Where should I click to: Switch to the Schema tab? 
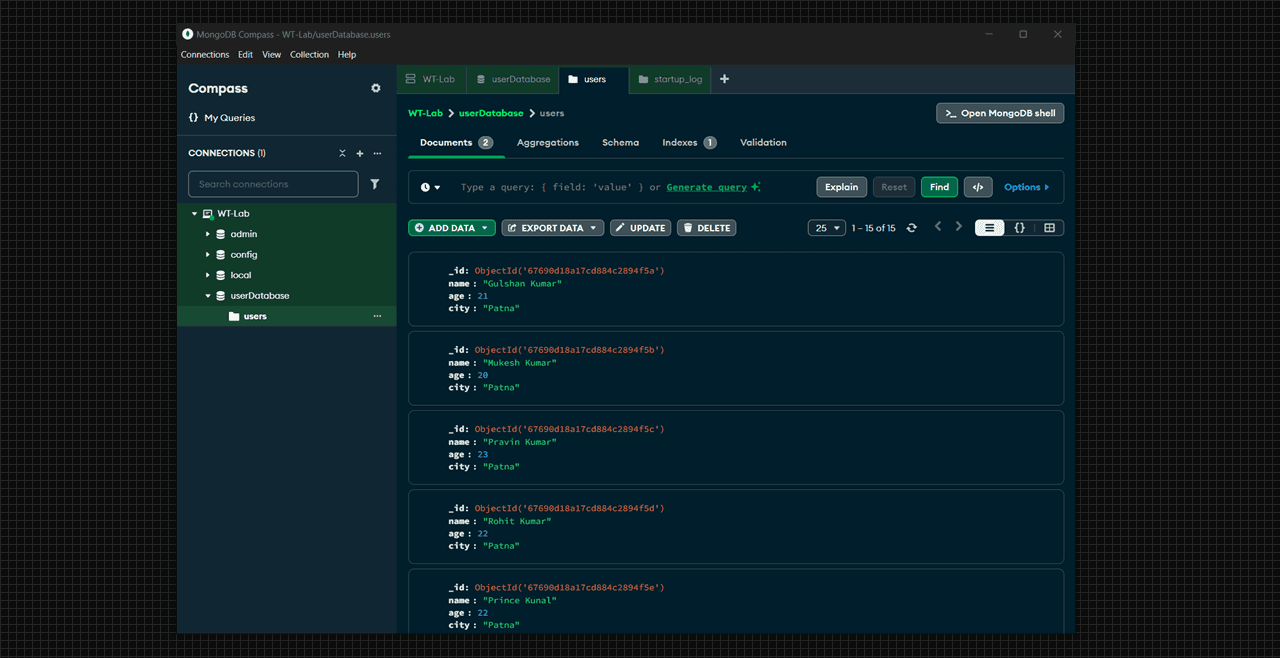[620, 142]
